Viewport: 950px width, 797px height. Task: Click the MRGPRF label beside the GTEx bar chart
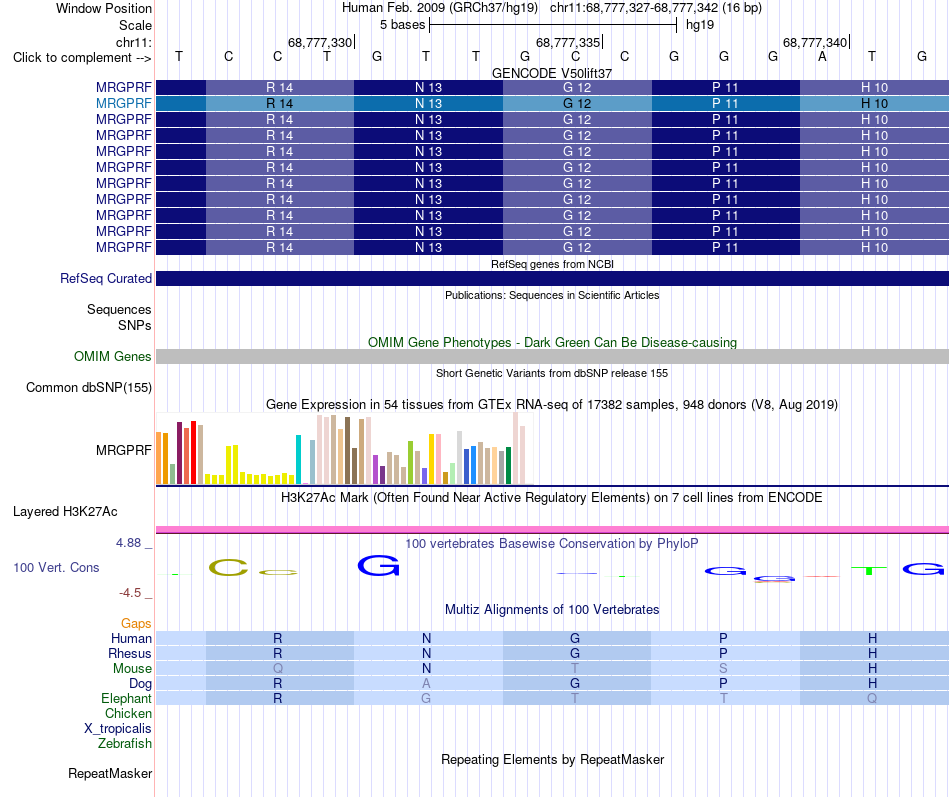(124, 450)
